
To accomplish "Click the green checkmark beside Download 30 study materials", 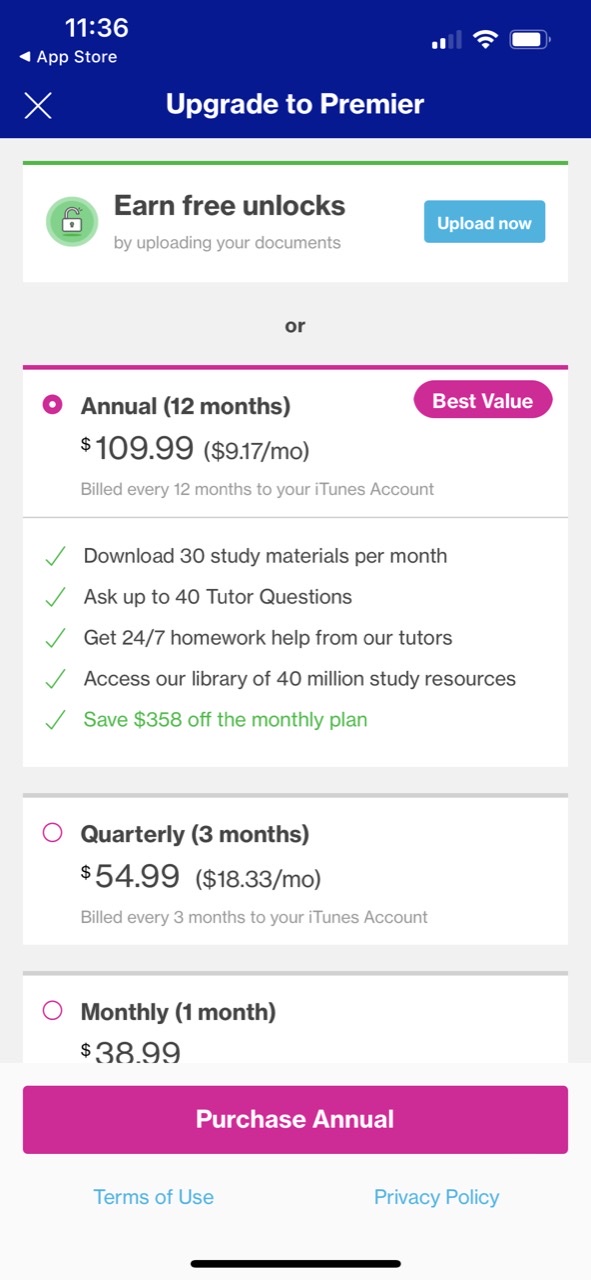I will 54,555.
